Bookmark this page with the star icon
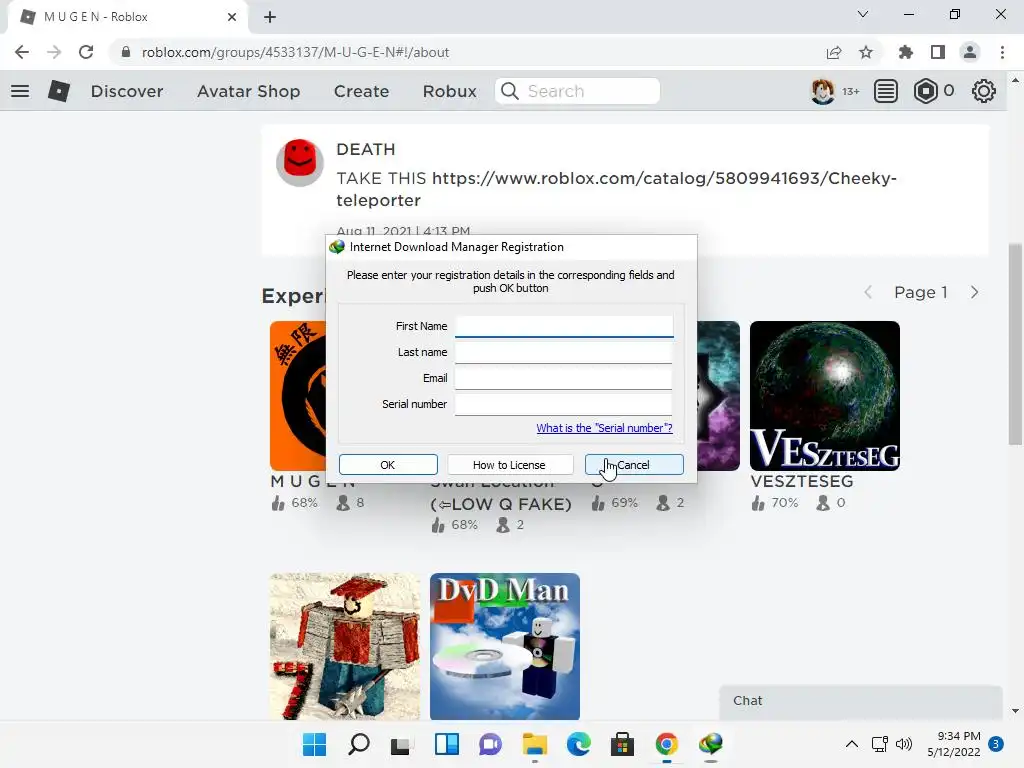Viewport: 1024px width, 768px height. click(x=866, y=52)
